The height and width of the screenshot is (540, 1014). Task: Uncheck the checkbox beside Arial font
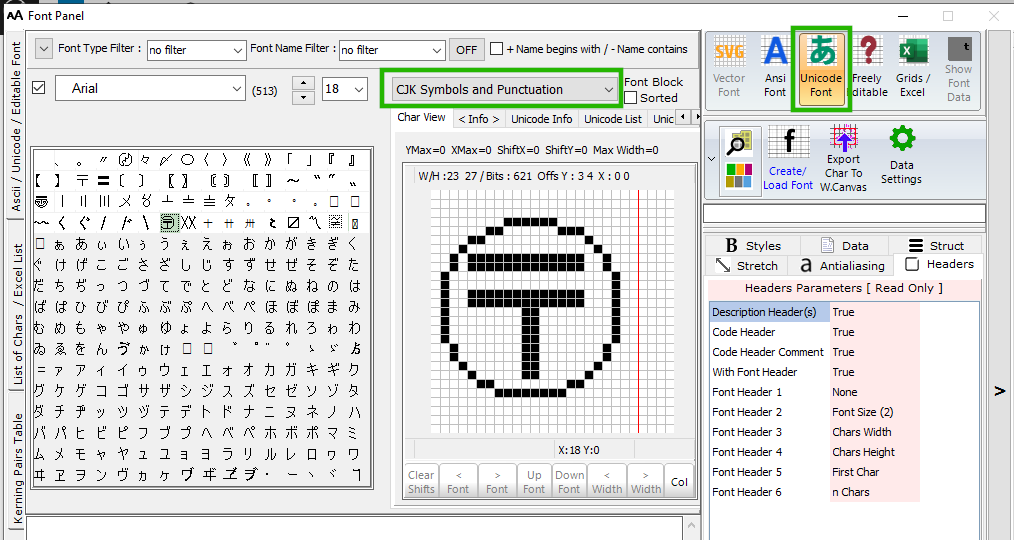(39, 88)
